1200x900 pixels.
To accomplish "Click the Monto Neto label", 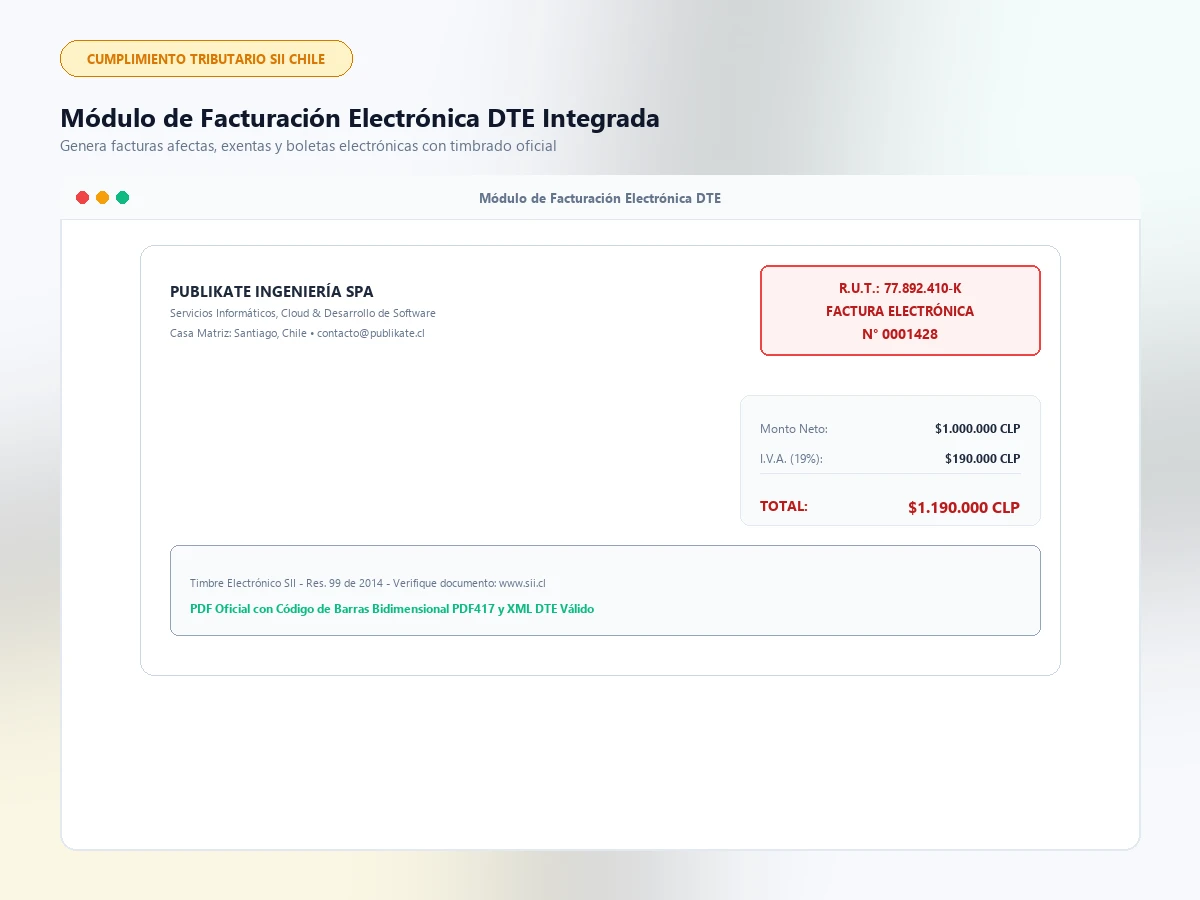I will (794, 429).
